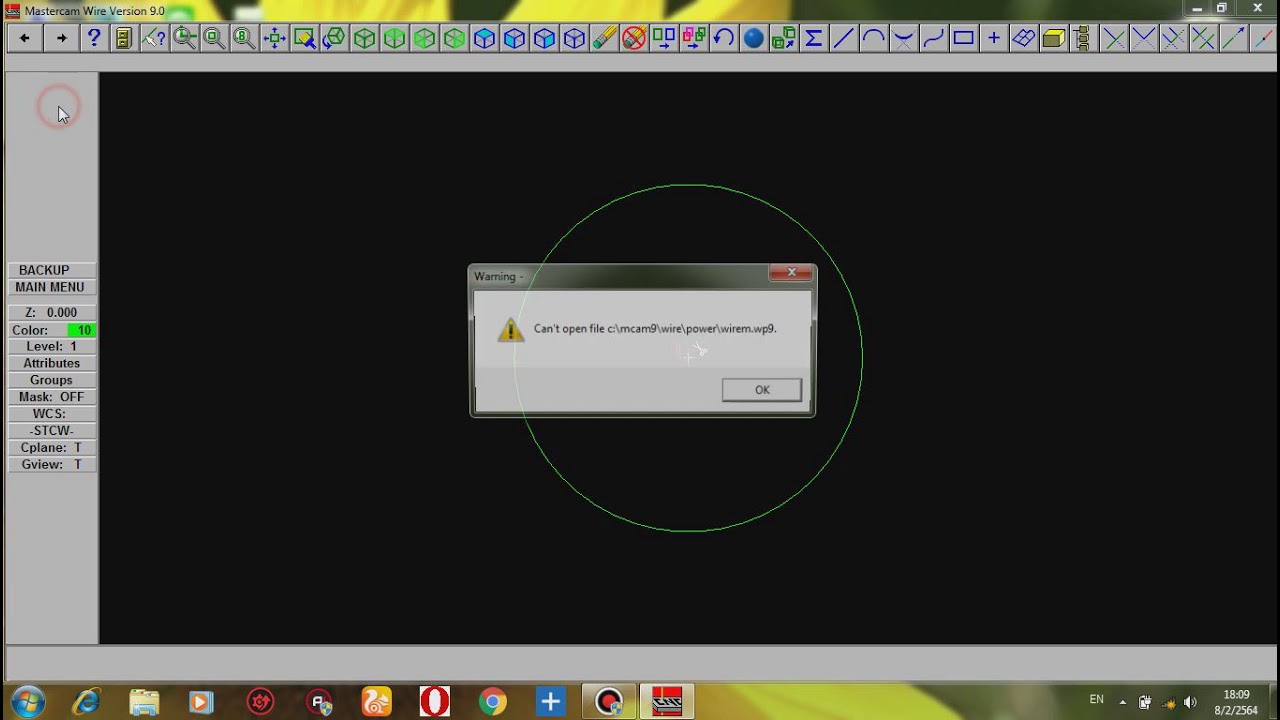The width and height of the screenshot is (1280, 720).
Task: Click the Unzoom magnifier icon
Action: [214, 38]
